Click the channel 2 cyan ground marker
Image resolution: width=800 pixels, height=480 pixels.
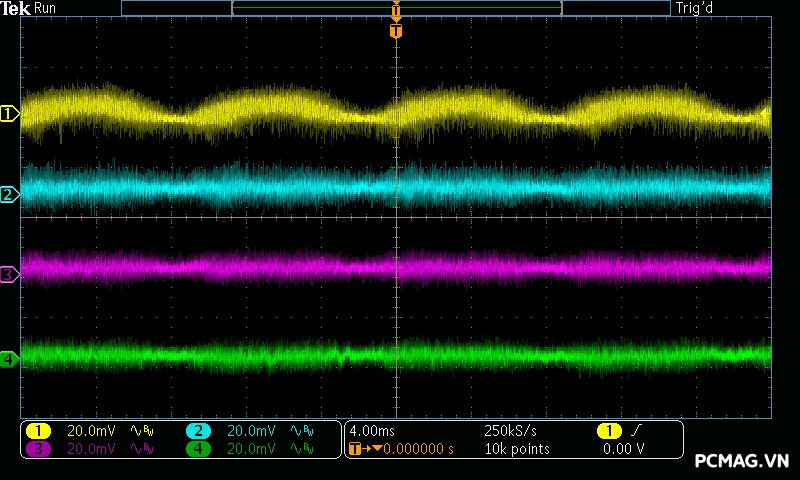[x=9, y=194]
